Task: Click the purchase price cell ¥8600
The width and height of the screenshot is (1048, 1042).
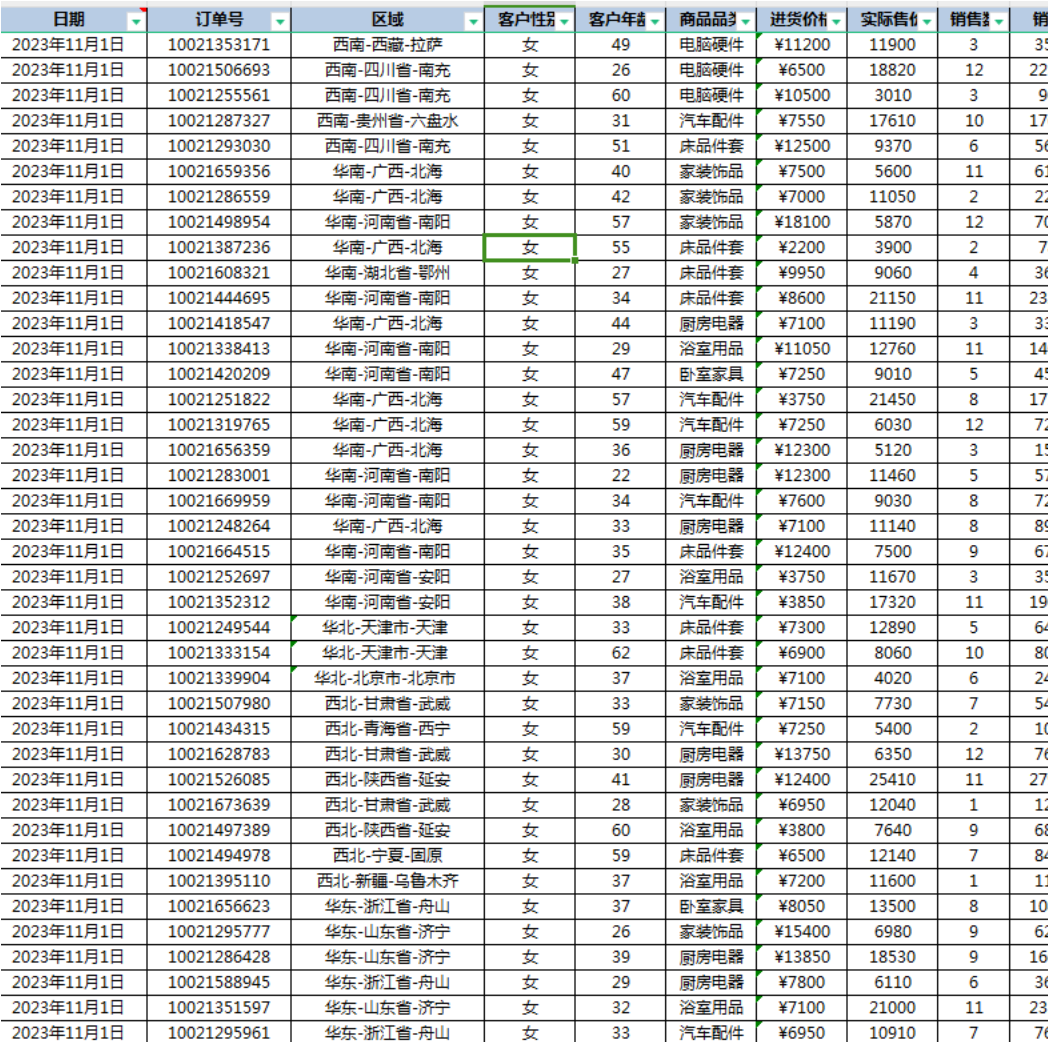Action: [802, 298]
